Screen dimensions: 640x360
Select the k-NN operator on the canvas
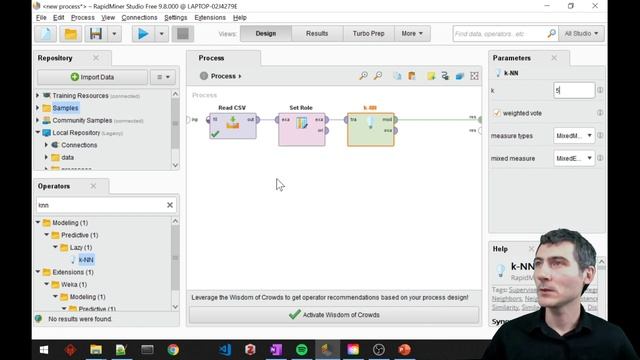coord(371,129)
